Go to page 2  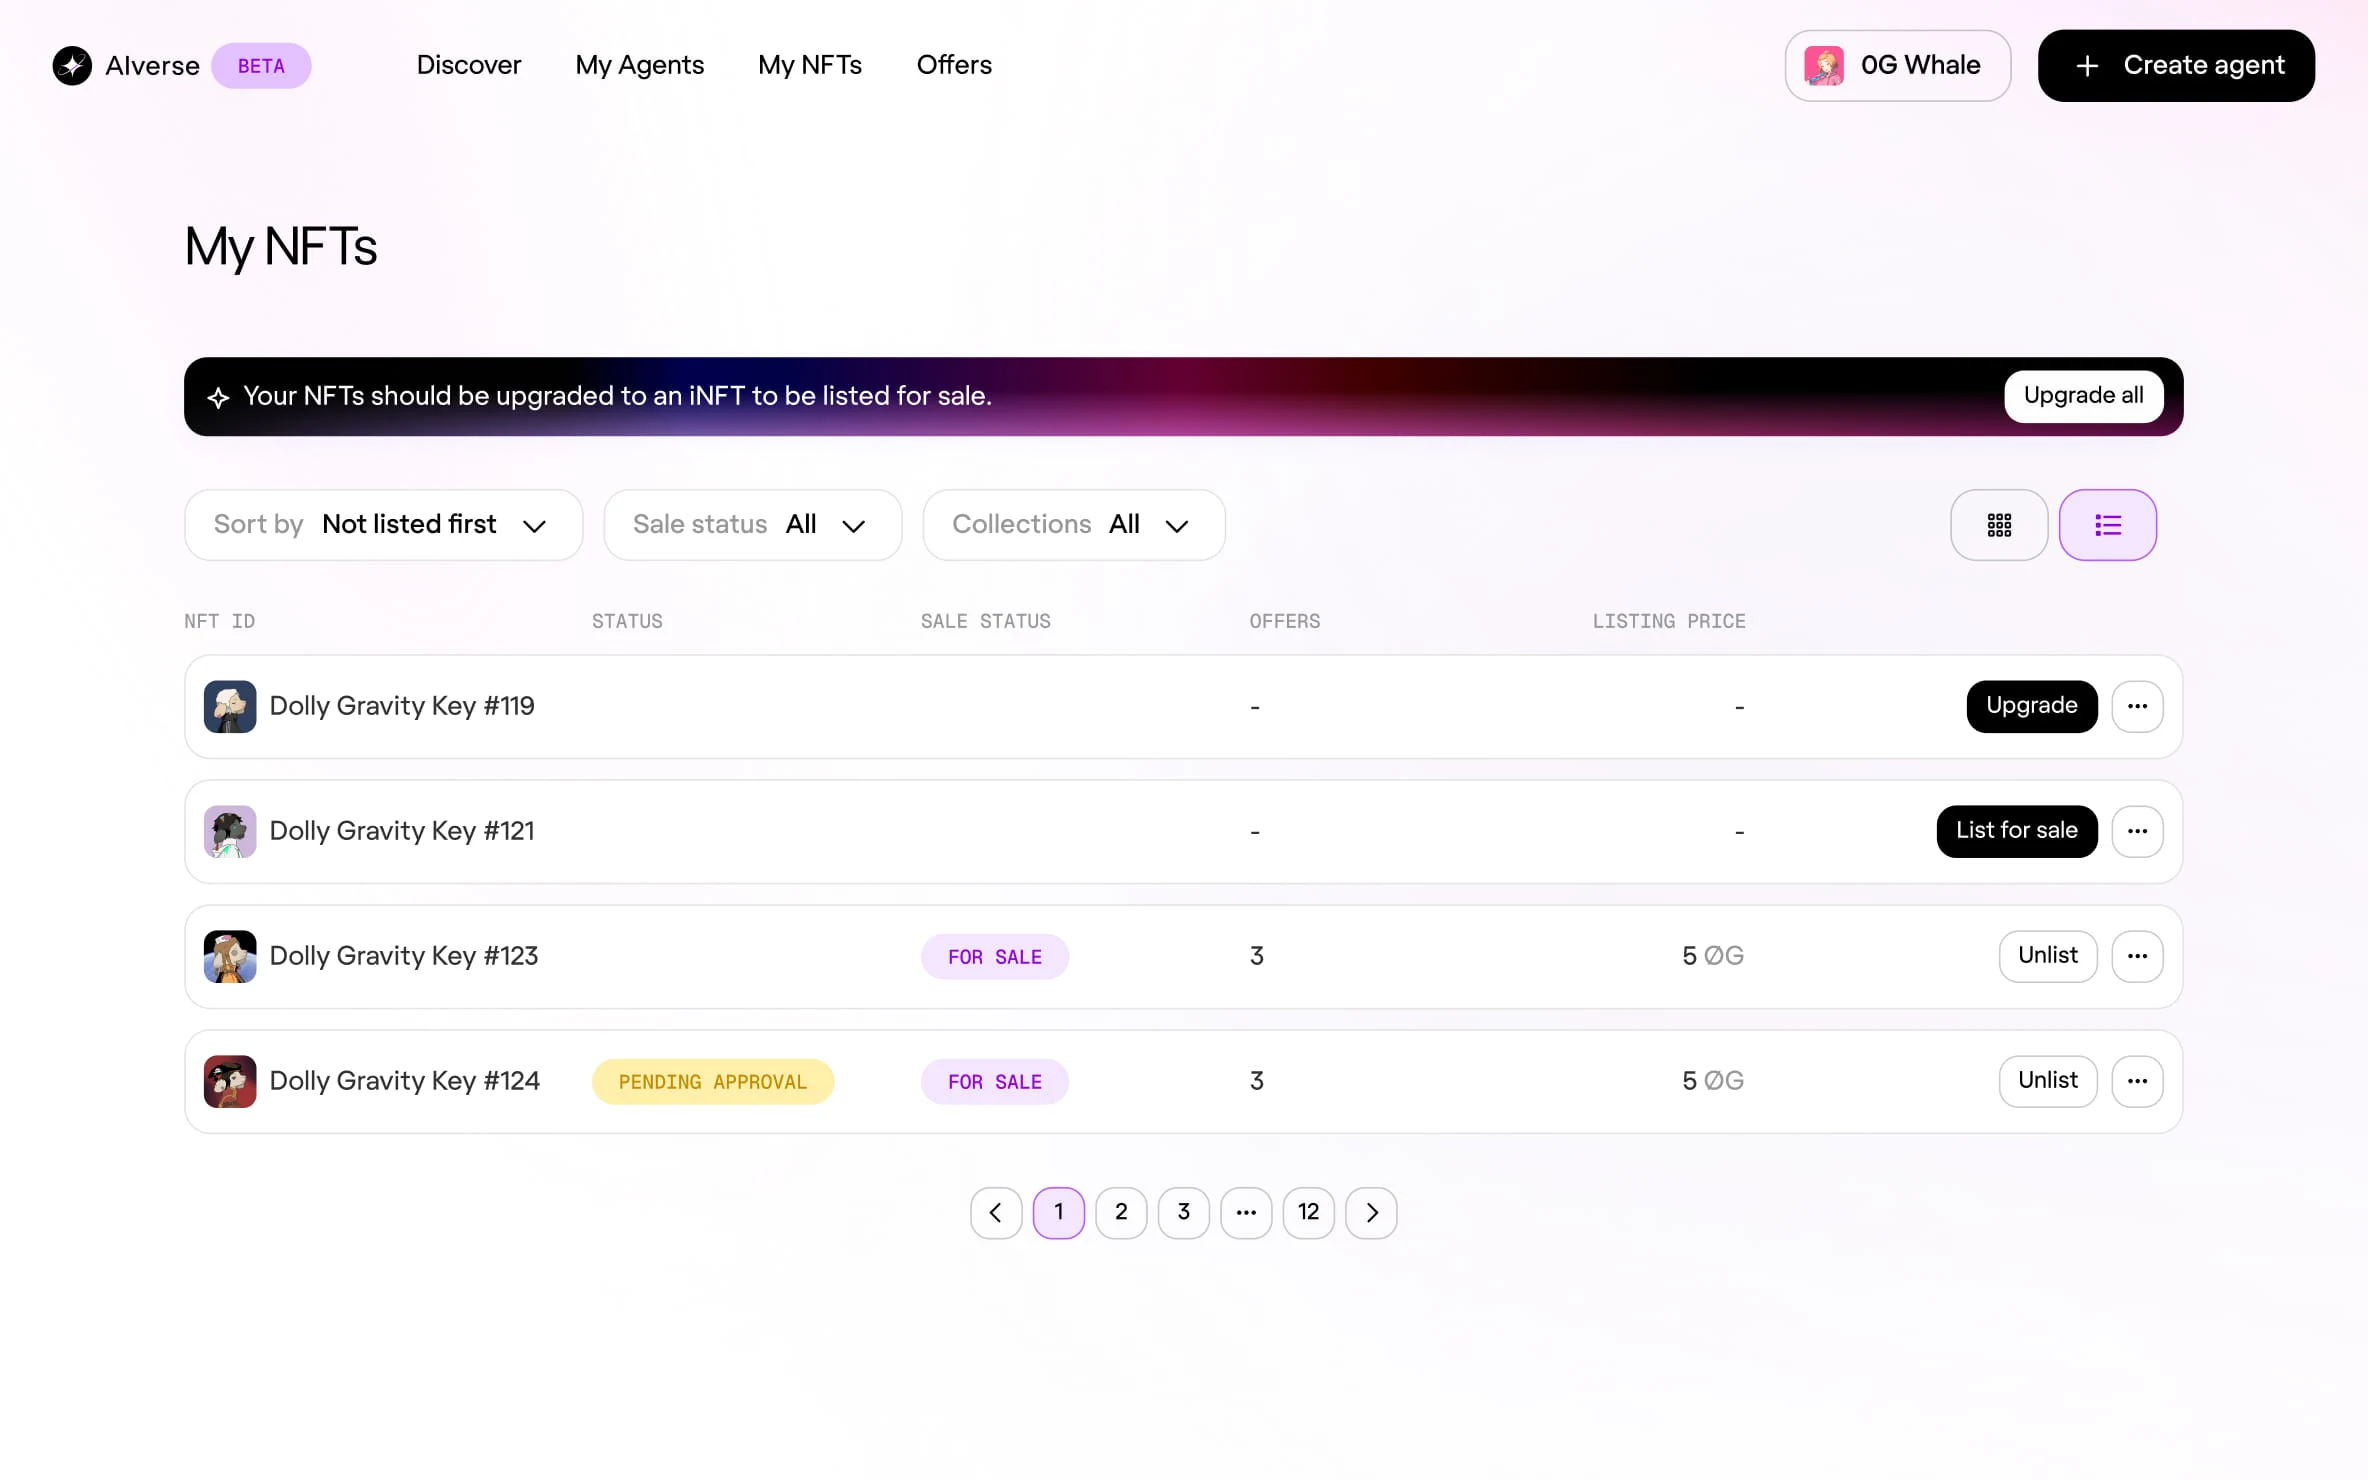point(1121,1213)
